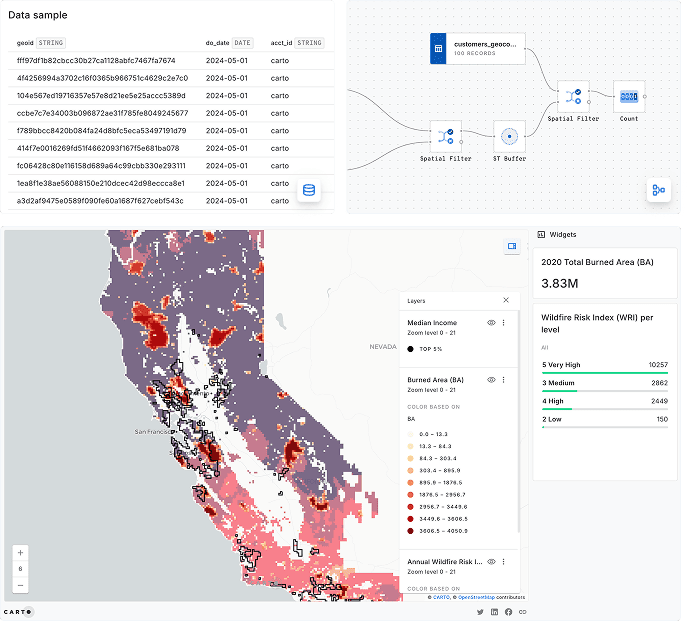Click the geoid cell starting with a3d2af9475

[x=100, y=201]
